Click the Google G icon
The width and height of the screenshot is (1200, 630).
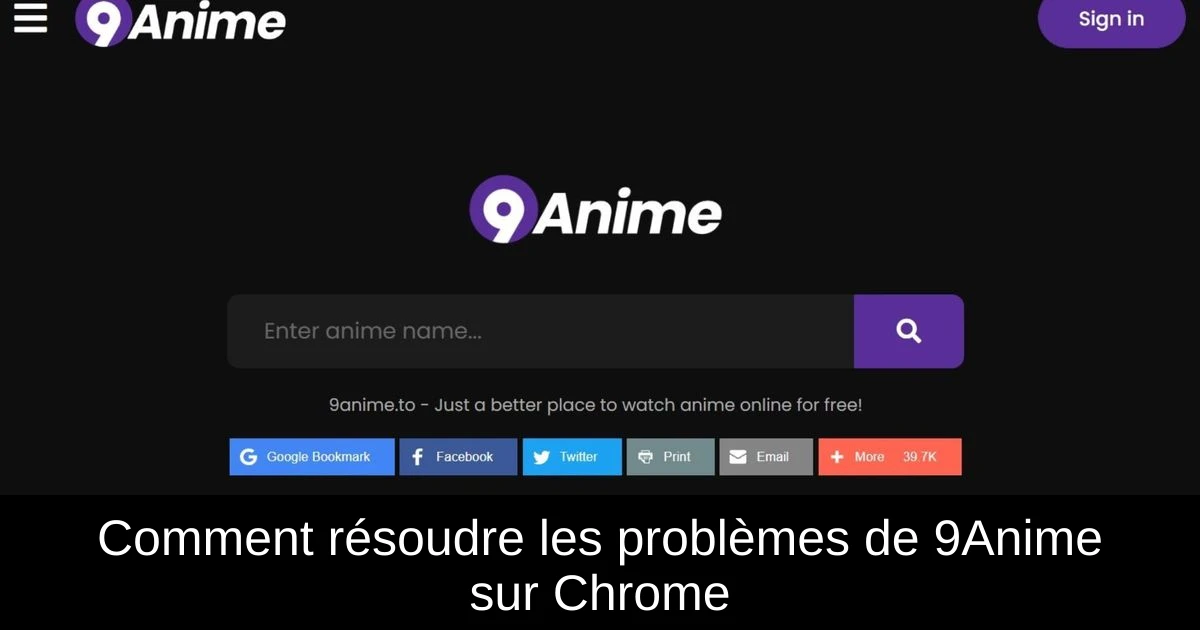(x=248, y=457)
